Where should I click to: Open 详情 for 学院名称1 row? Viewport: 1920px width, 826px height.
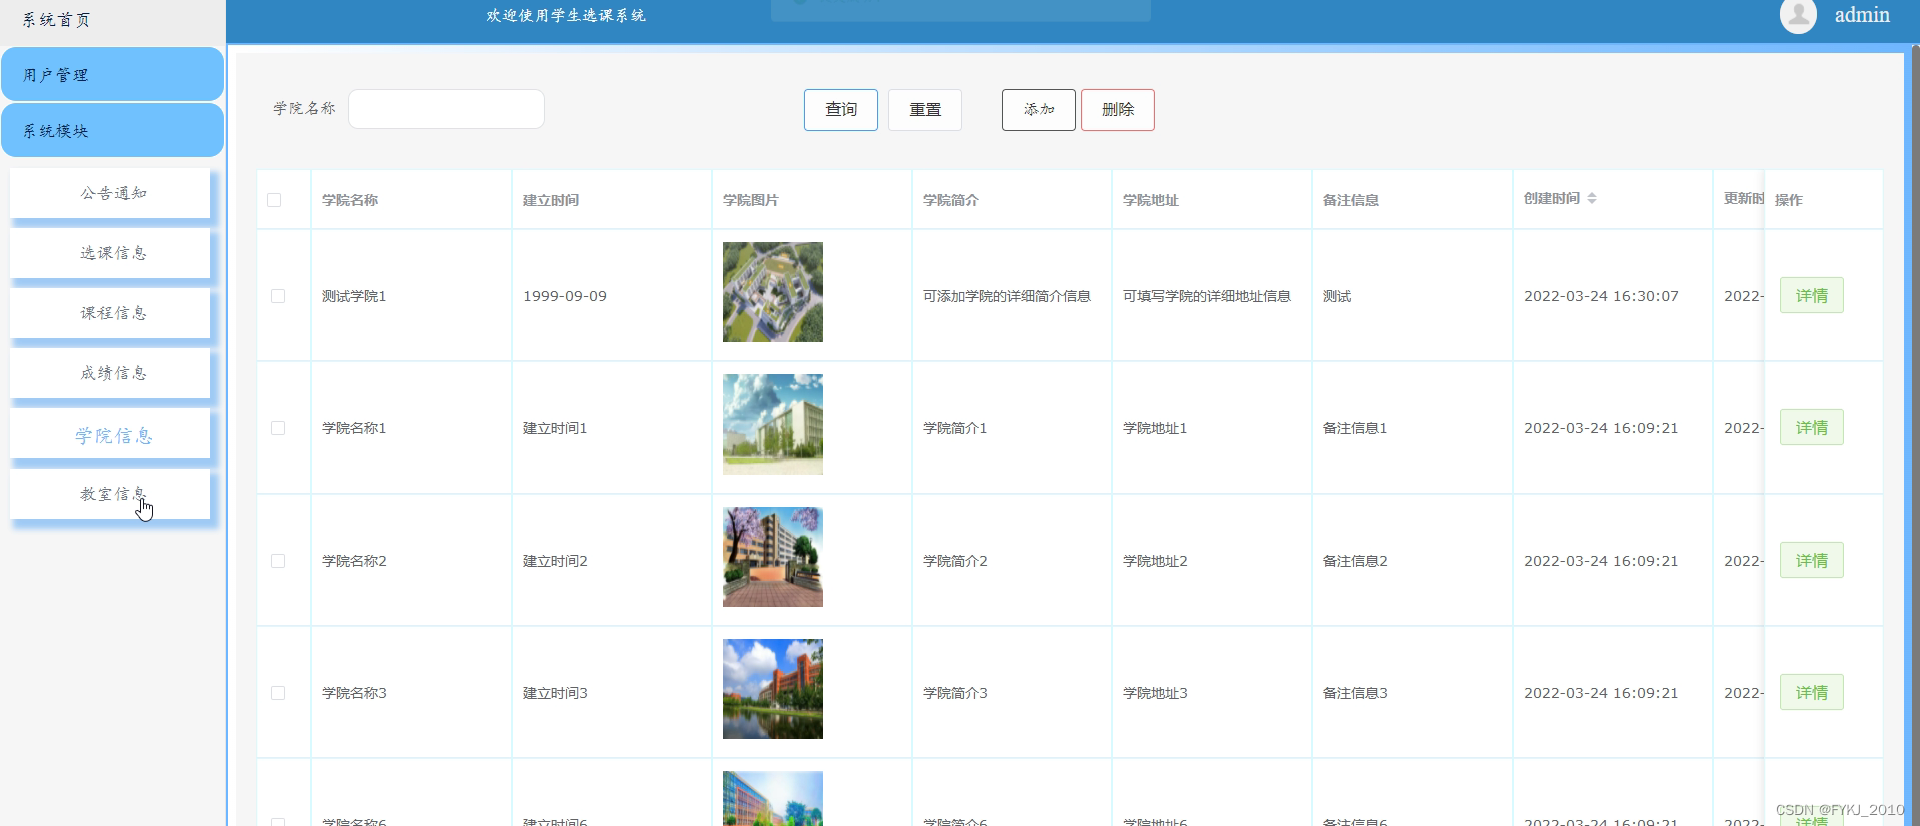(x=1812, y=427)
